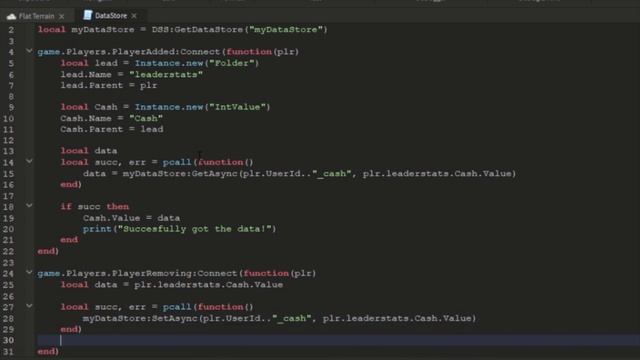Click line number 13 in gutter
Image resolution: width=640 pixels, height=360 pixels.
tap(8, 151)
